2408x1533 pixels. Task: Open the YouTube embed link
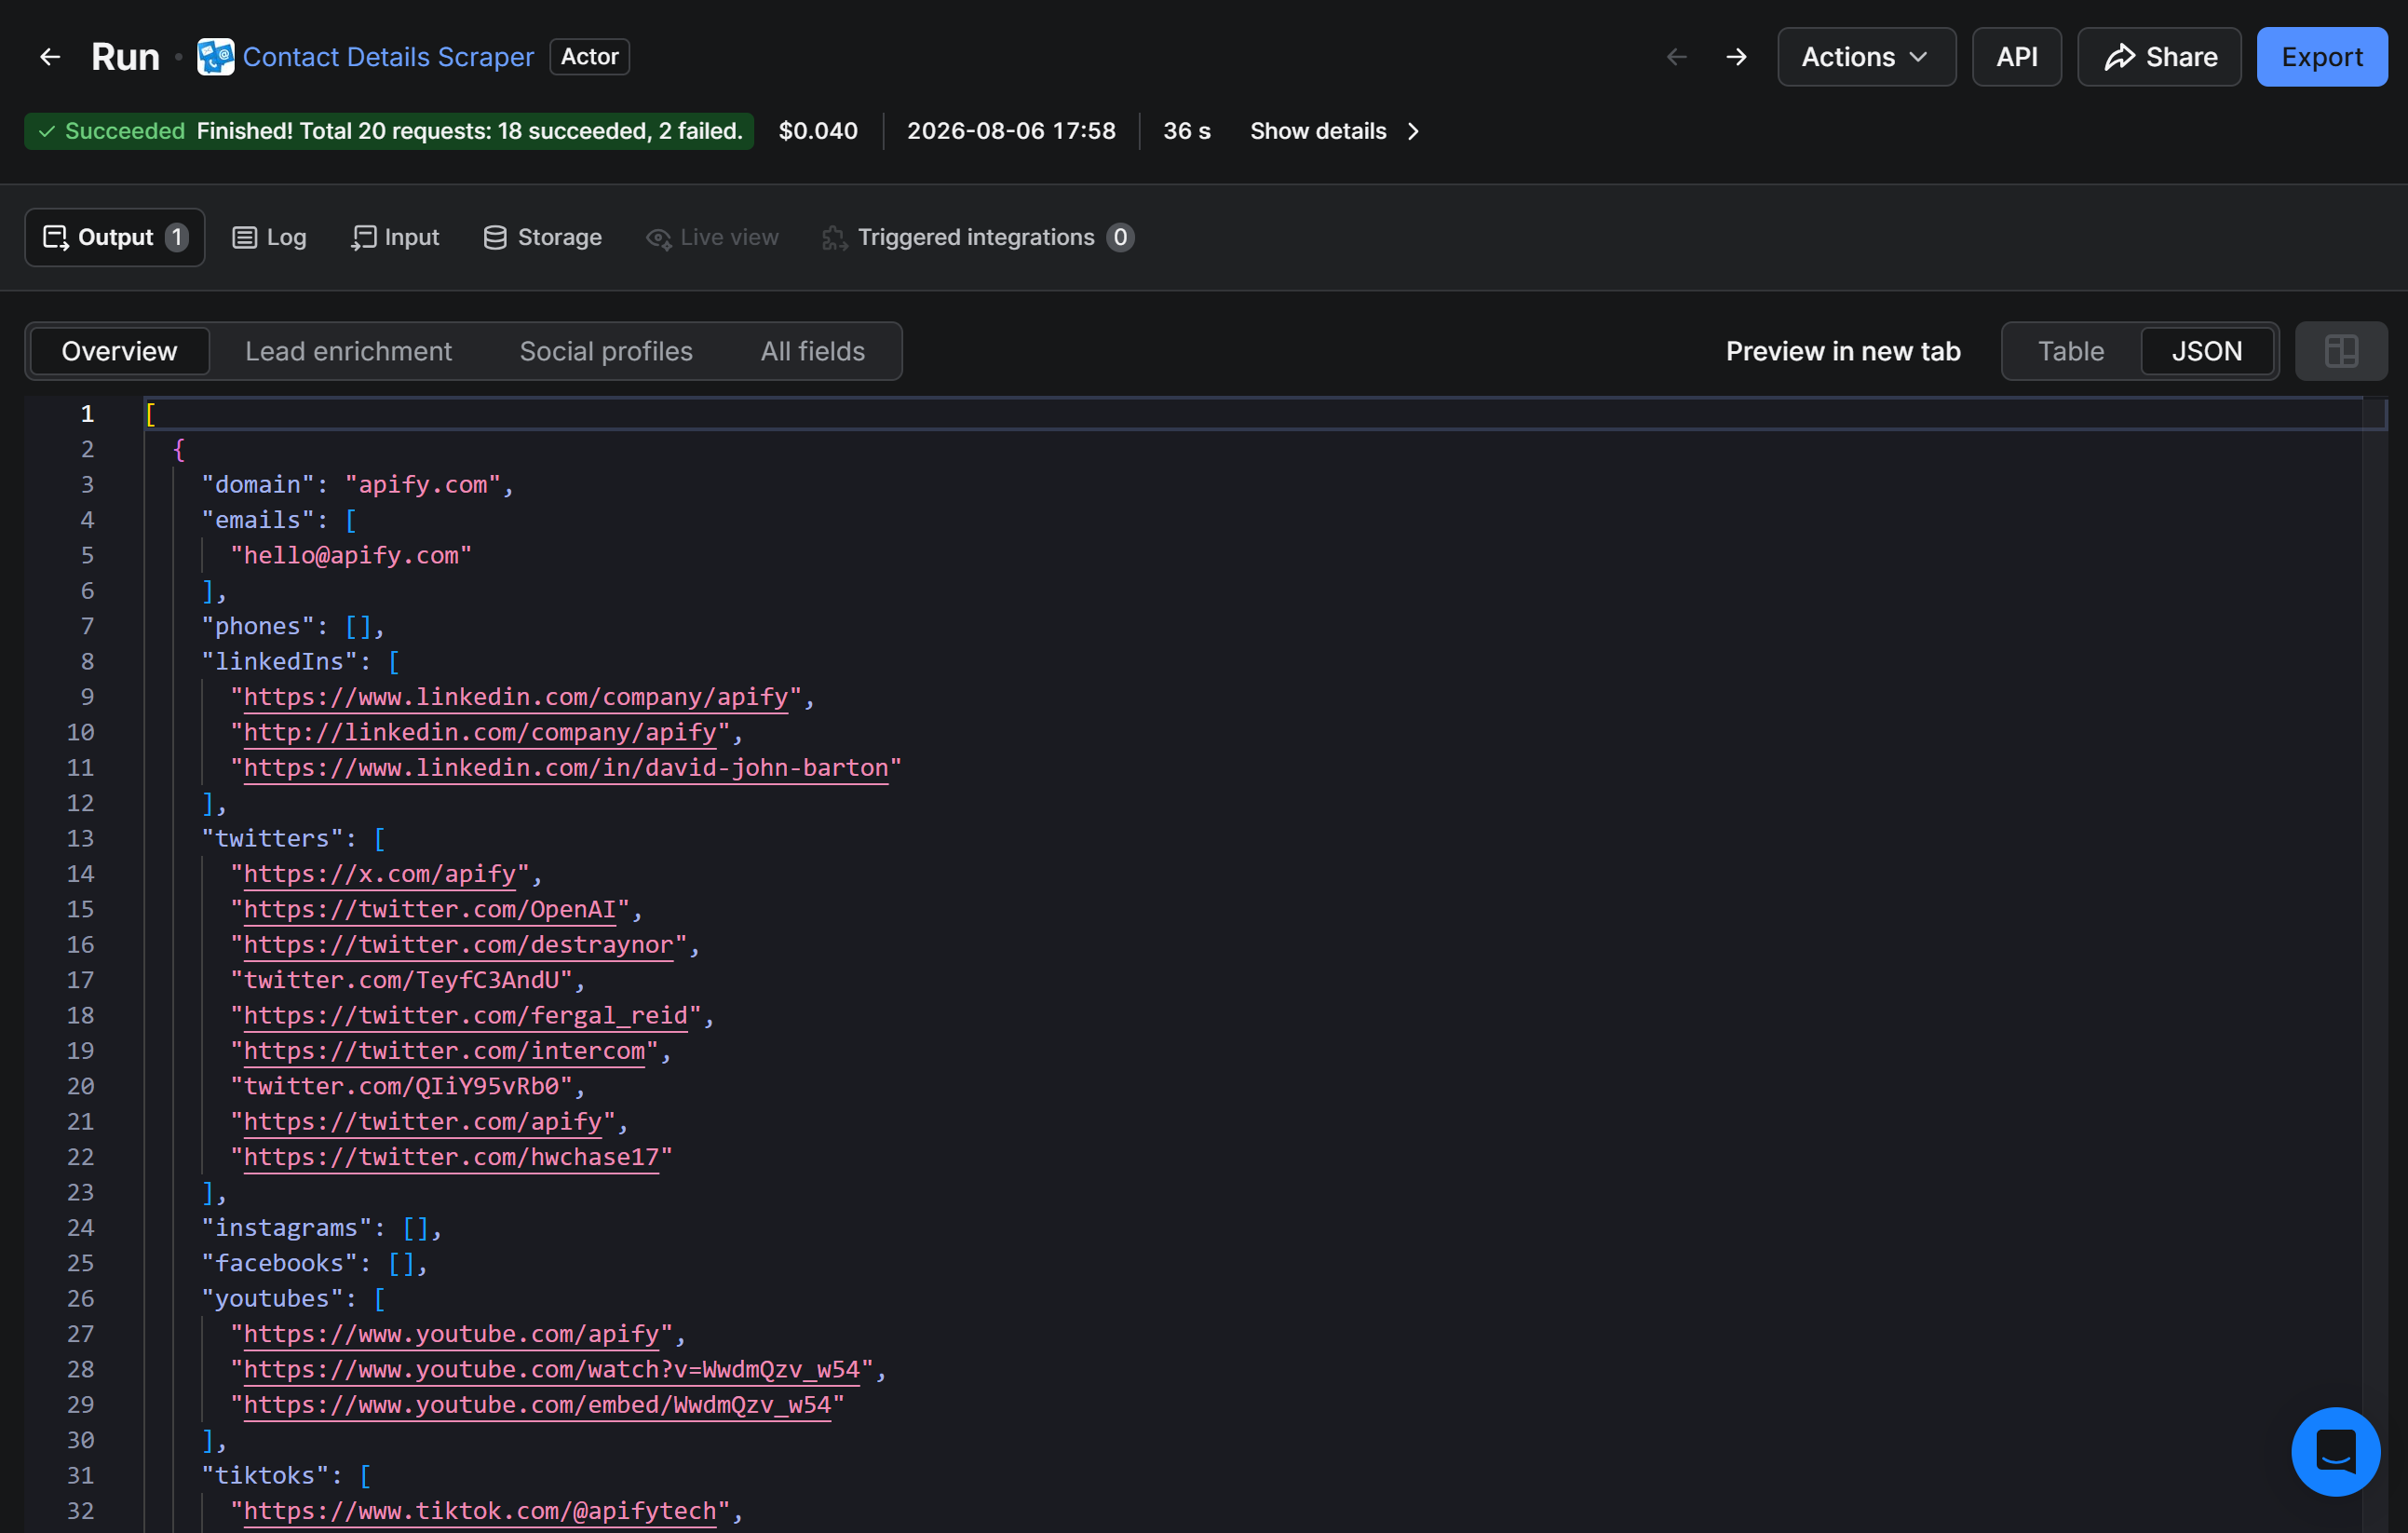[x=538, y=1405]
